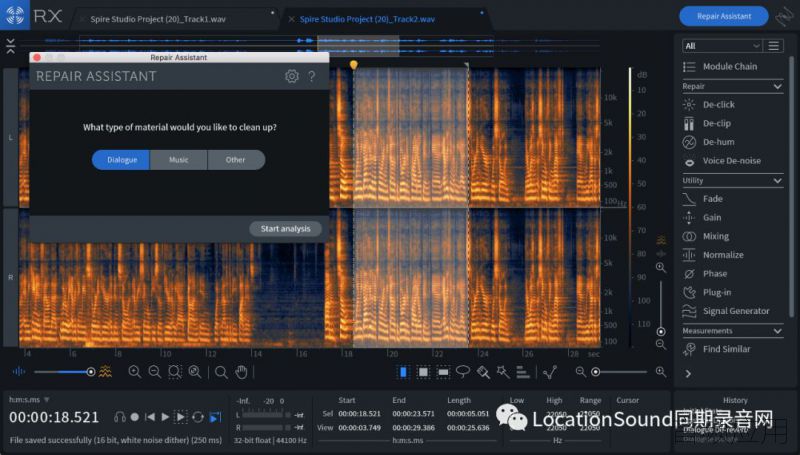Viewport: 800px width, 455px height.
Task: Open the Phase utility
Action: pyautogui.click(x=715, y=274)
